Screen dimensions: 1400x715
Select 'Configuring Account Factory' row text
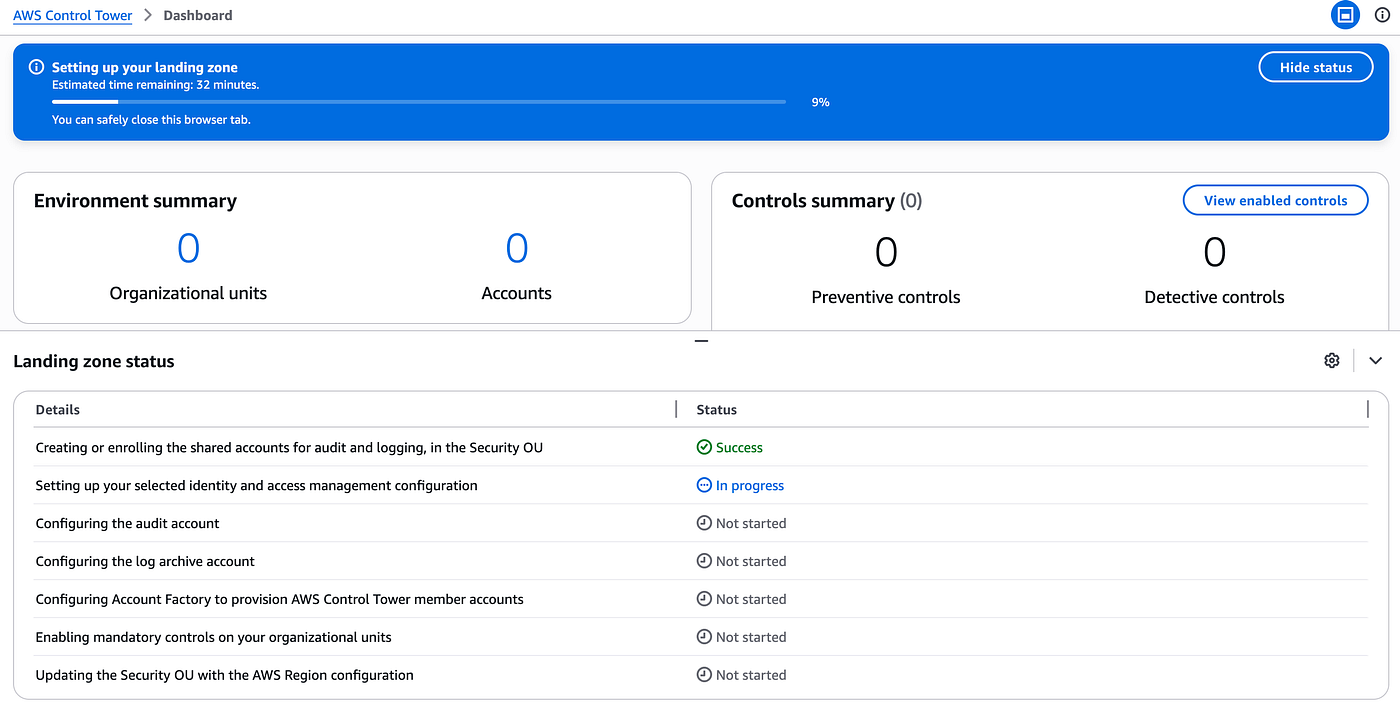279,599
